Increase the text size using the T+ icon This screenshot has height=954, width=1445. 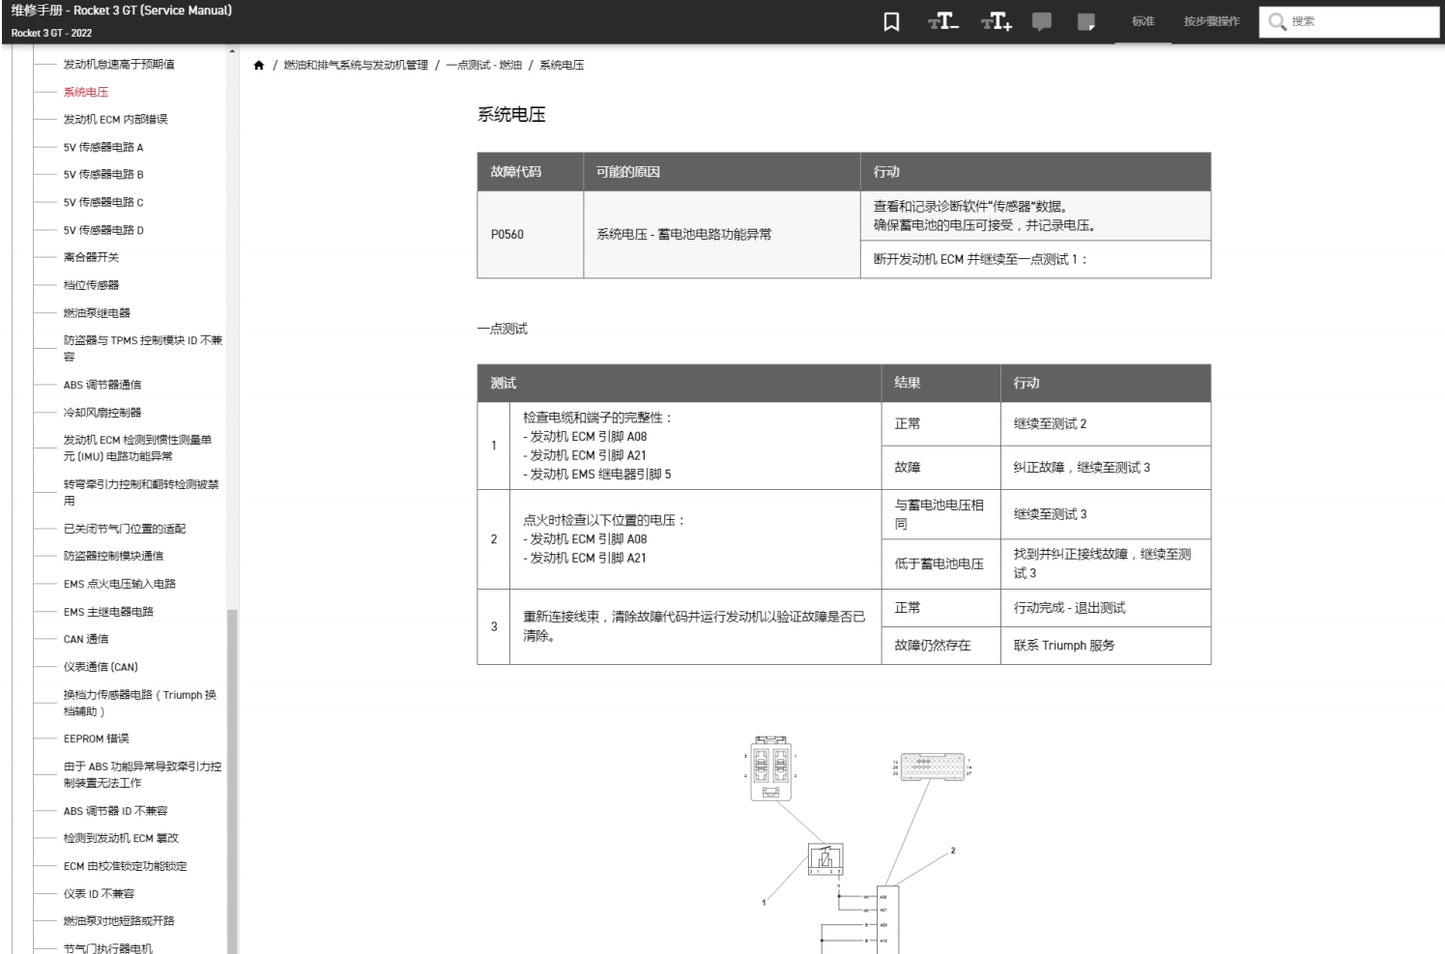coord(995,21)
